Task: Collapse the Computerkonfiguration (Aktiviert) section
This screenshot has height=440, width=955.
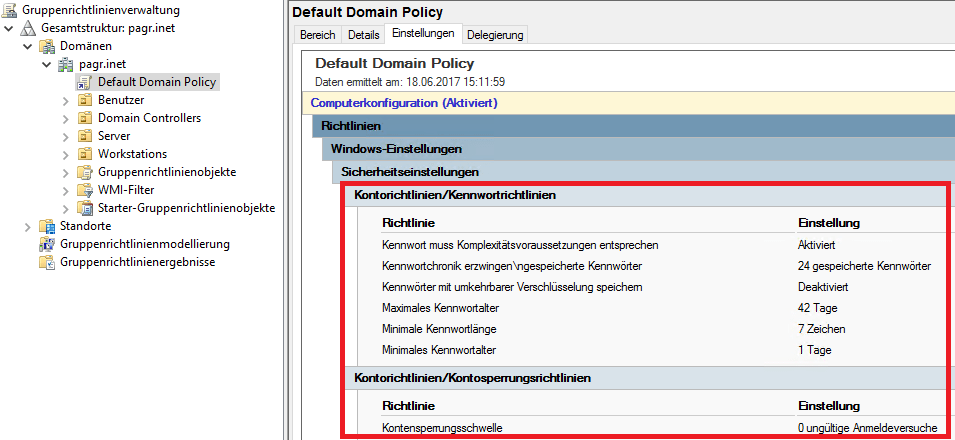Action: point(404,103)
